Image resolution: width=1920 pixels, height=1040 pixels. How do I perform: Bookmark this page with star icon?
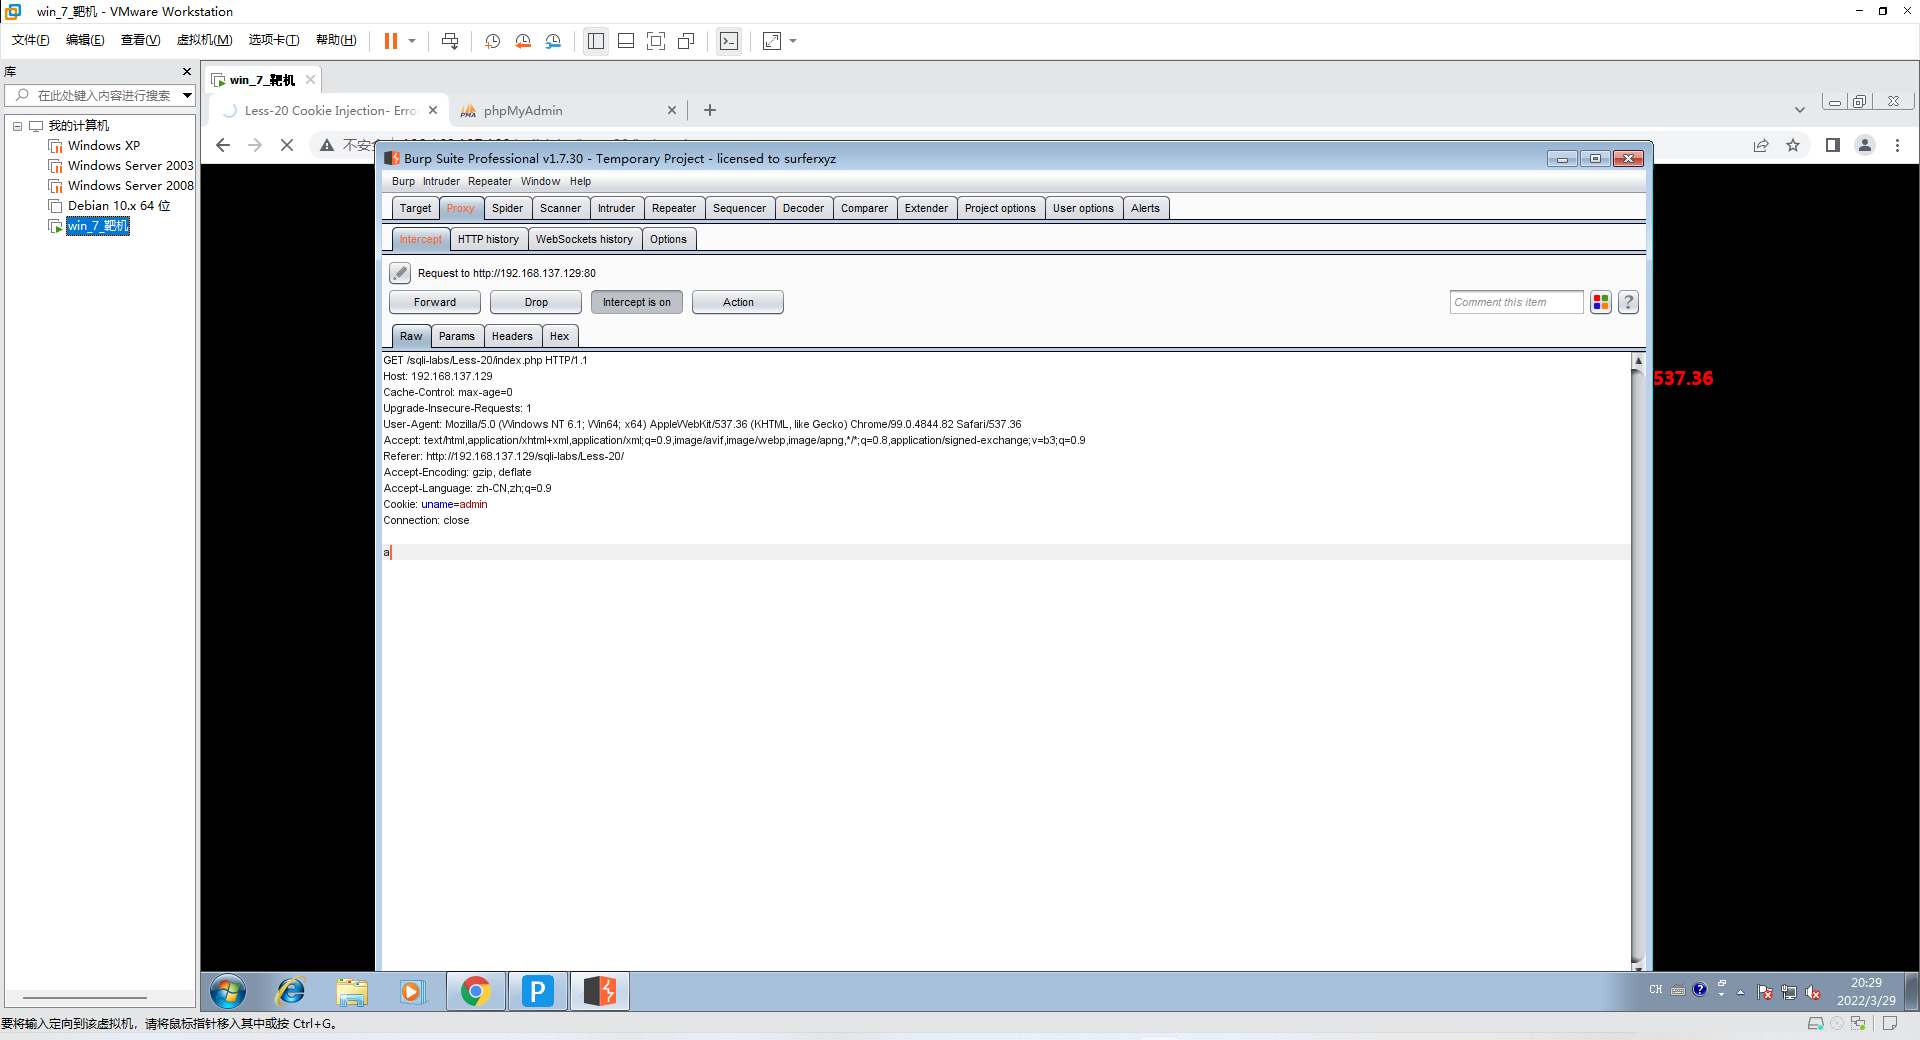(1793, 145)
